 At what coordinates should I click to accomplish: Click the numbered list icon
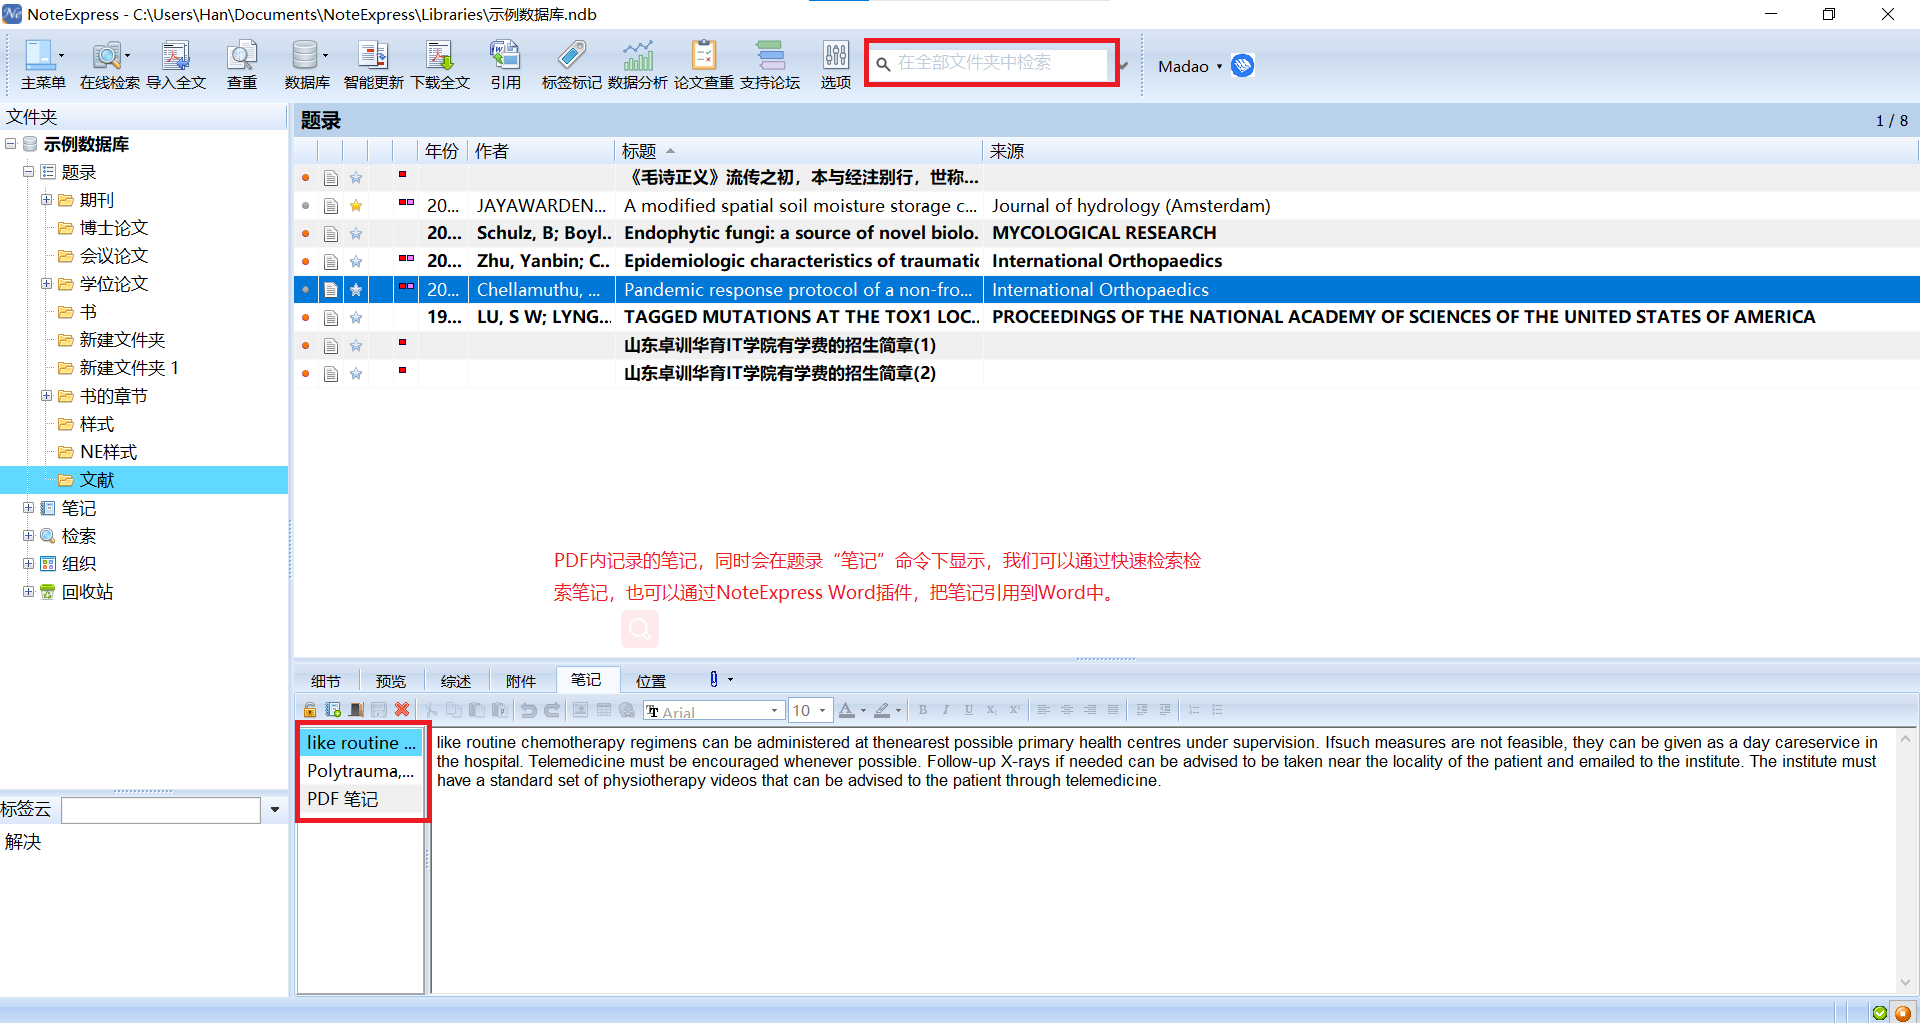(1194, 710)
